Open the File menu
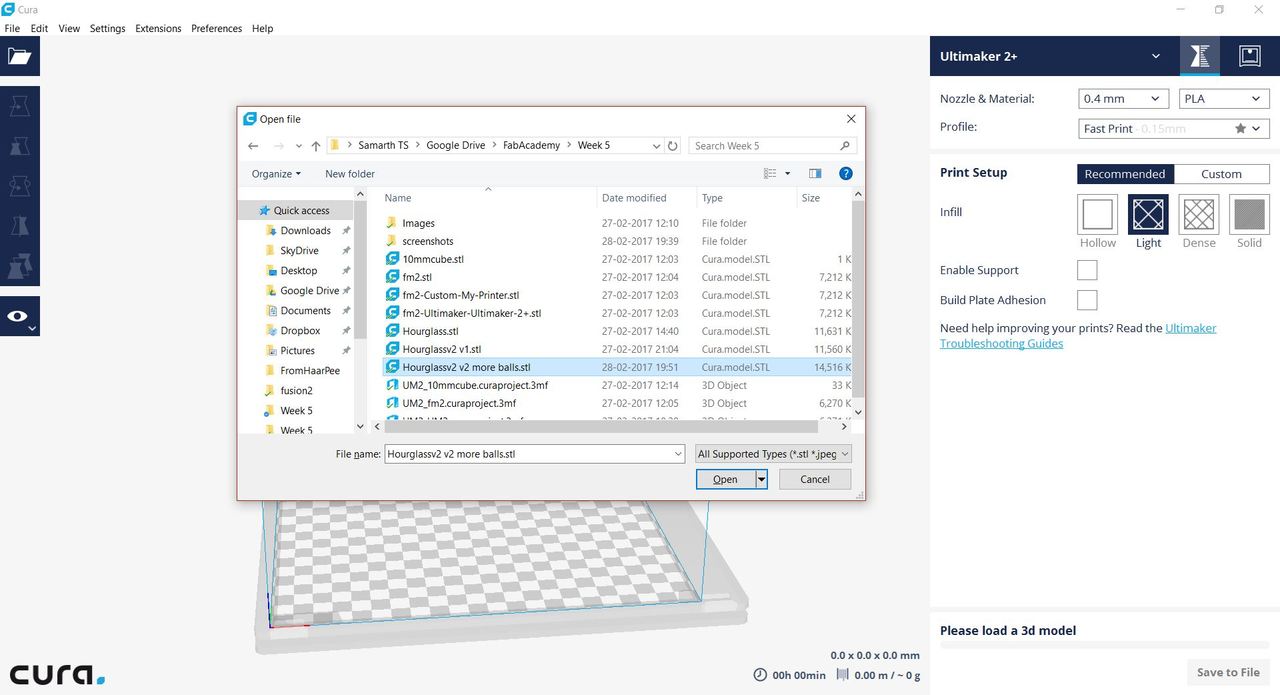 point(12,28)
